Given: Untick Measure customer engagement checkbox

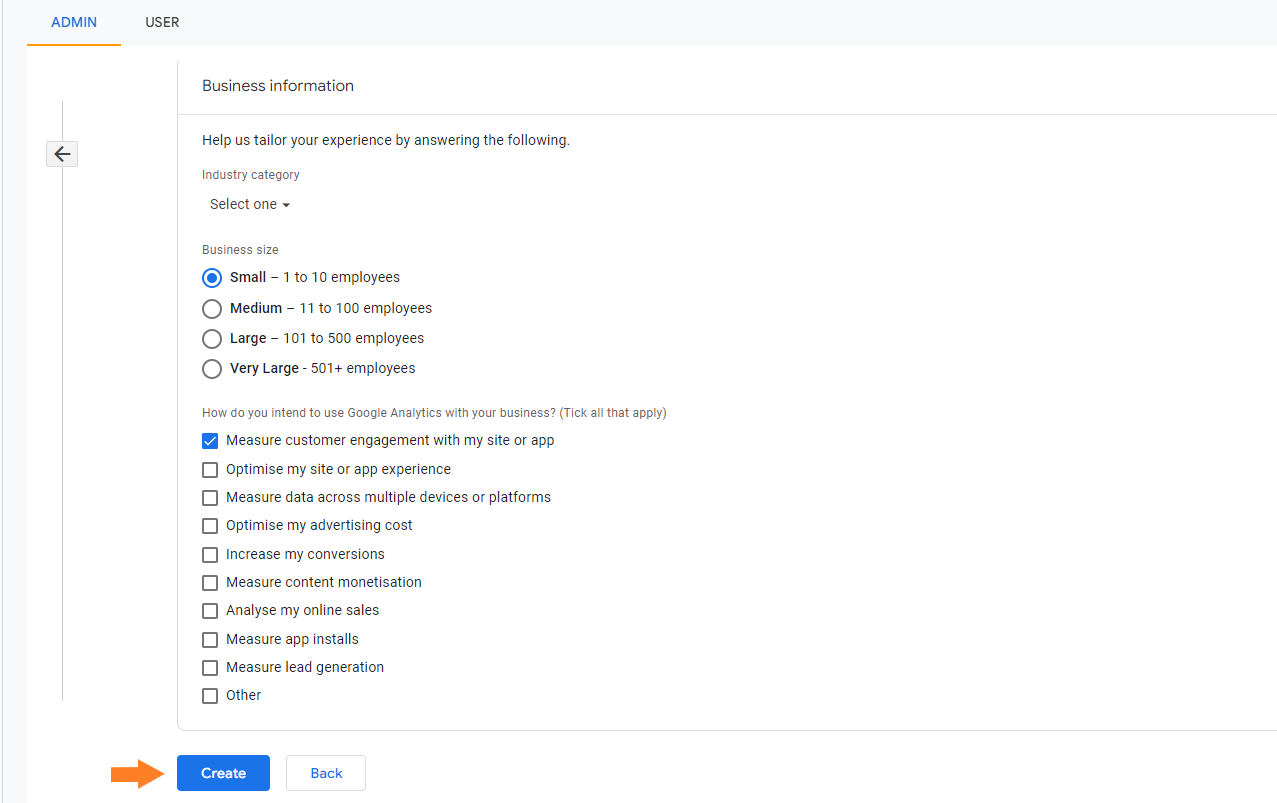Looking at the screenshot, I should coord(210,441).
